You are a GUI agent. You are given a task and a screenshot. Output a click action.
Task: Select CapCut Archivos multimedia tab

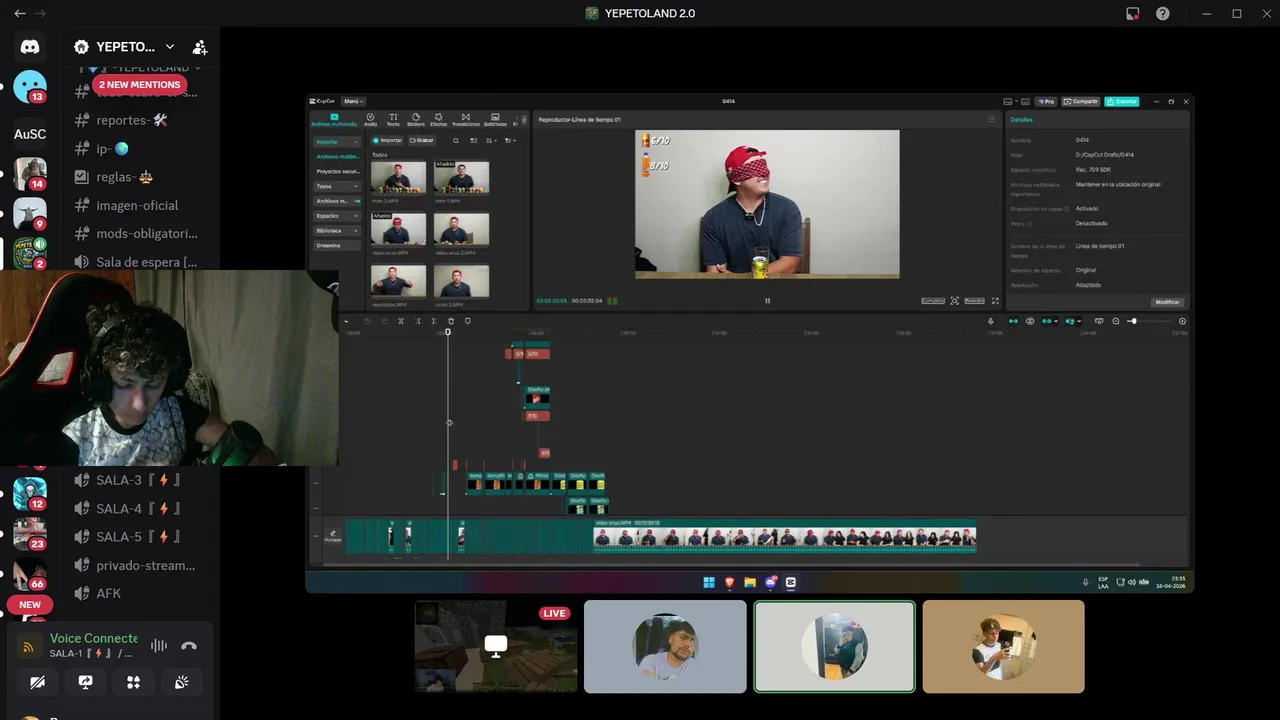pos(334,119)
